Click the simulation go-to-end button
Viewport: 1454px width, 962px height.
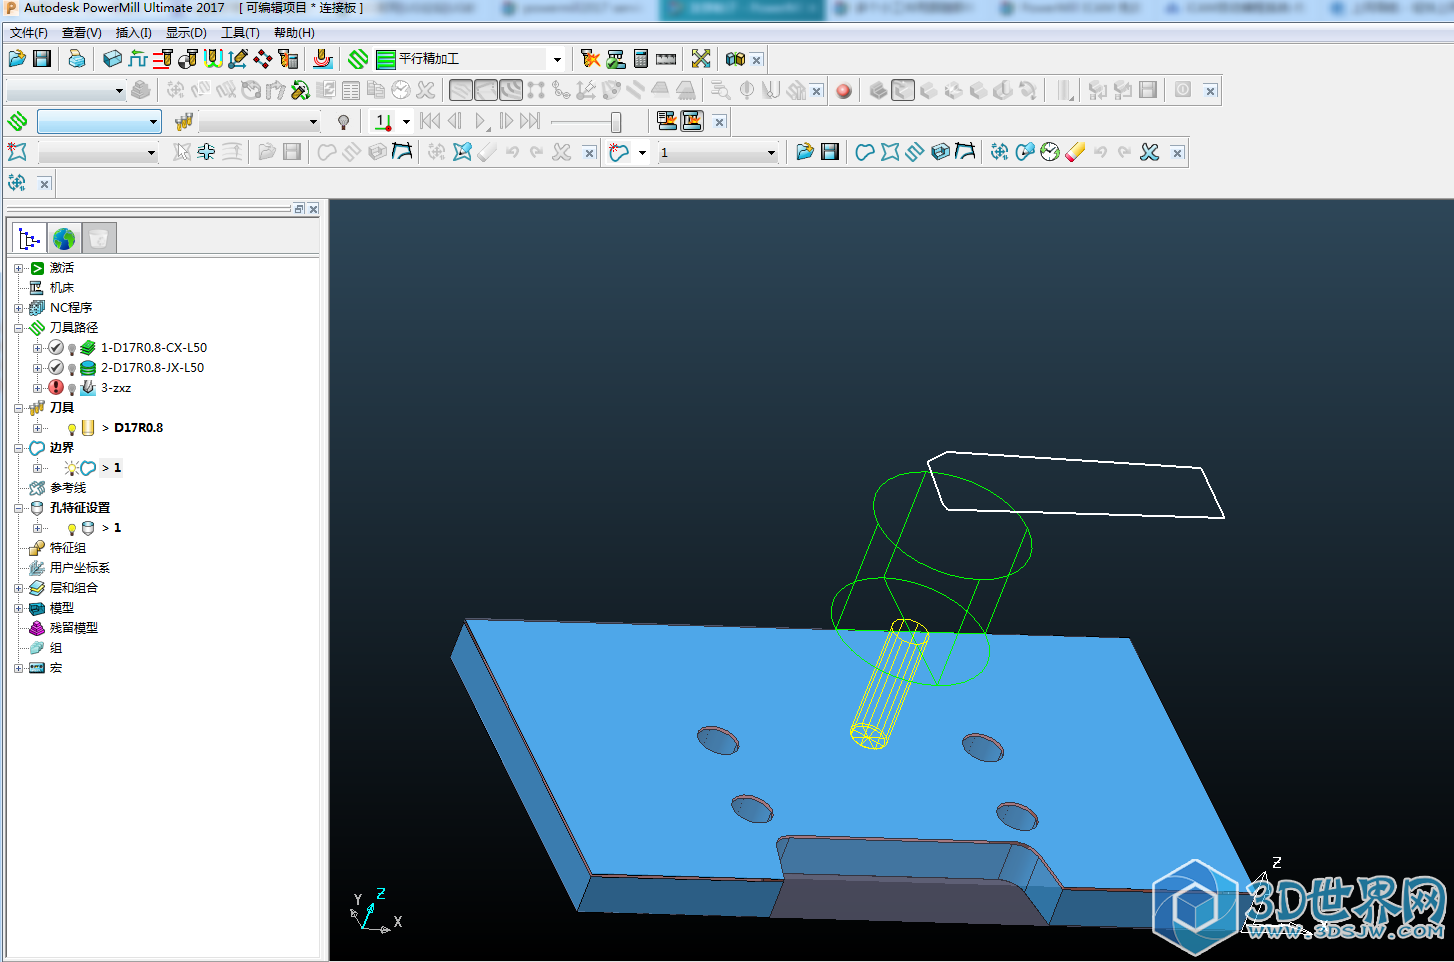tap(531, 121)
